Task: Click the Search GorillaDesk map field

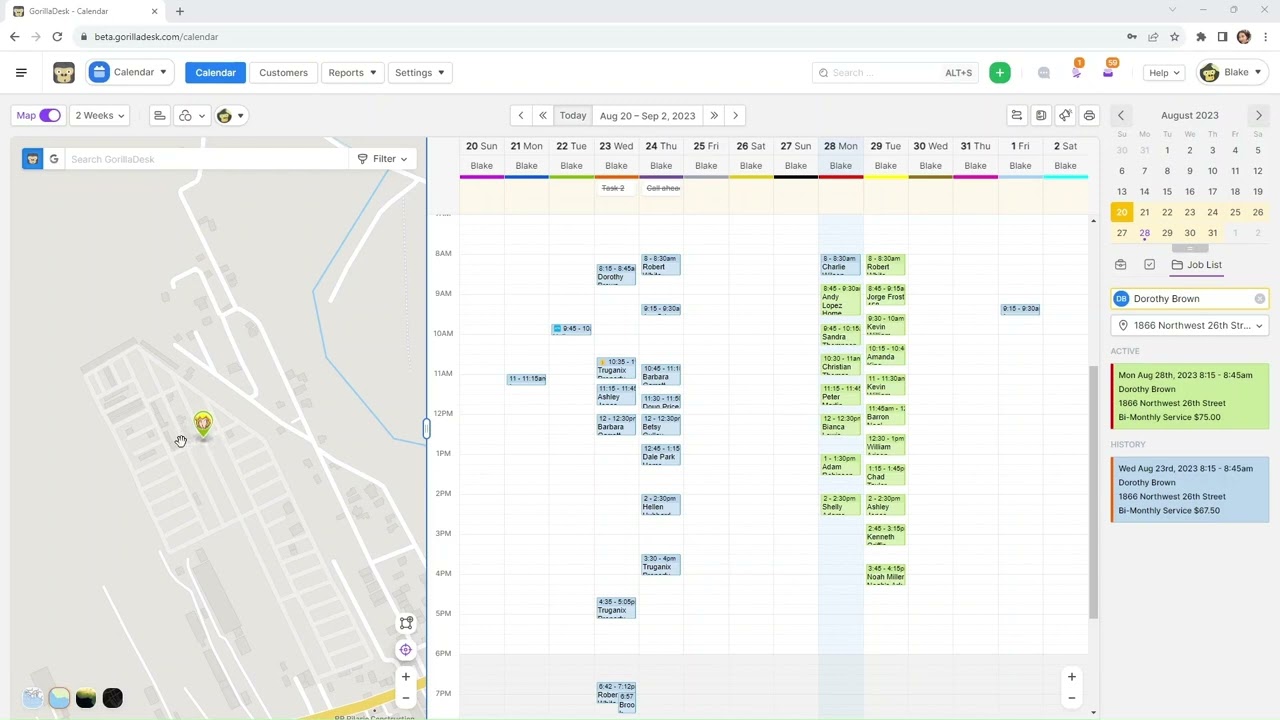Action: click(207, 159)
